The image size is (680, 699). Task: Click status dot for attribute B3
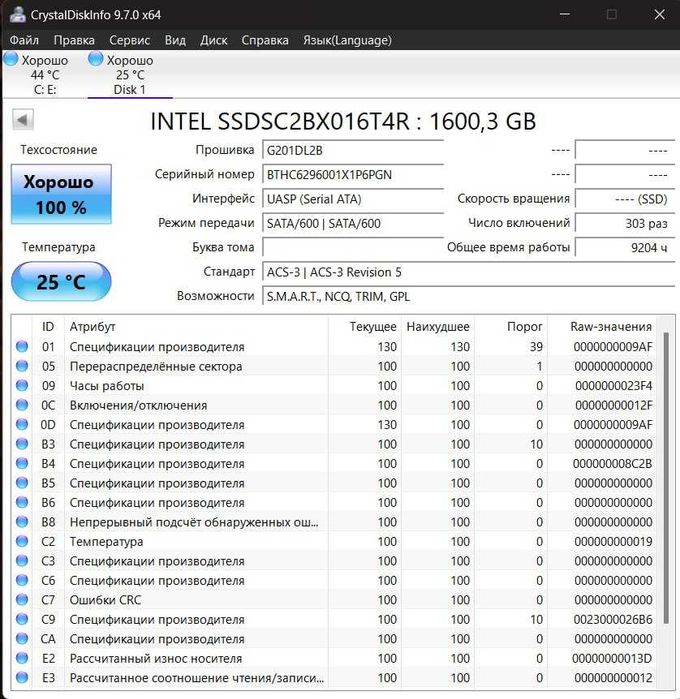(x=22, y=444)
